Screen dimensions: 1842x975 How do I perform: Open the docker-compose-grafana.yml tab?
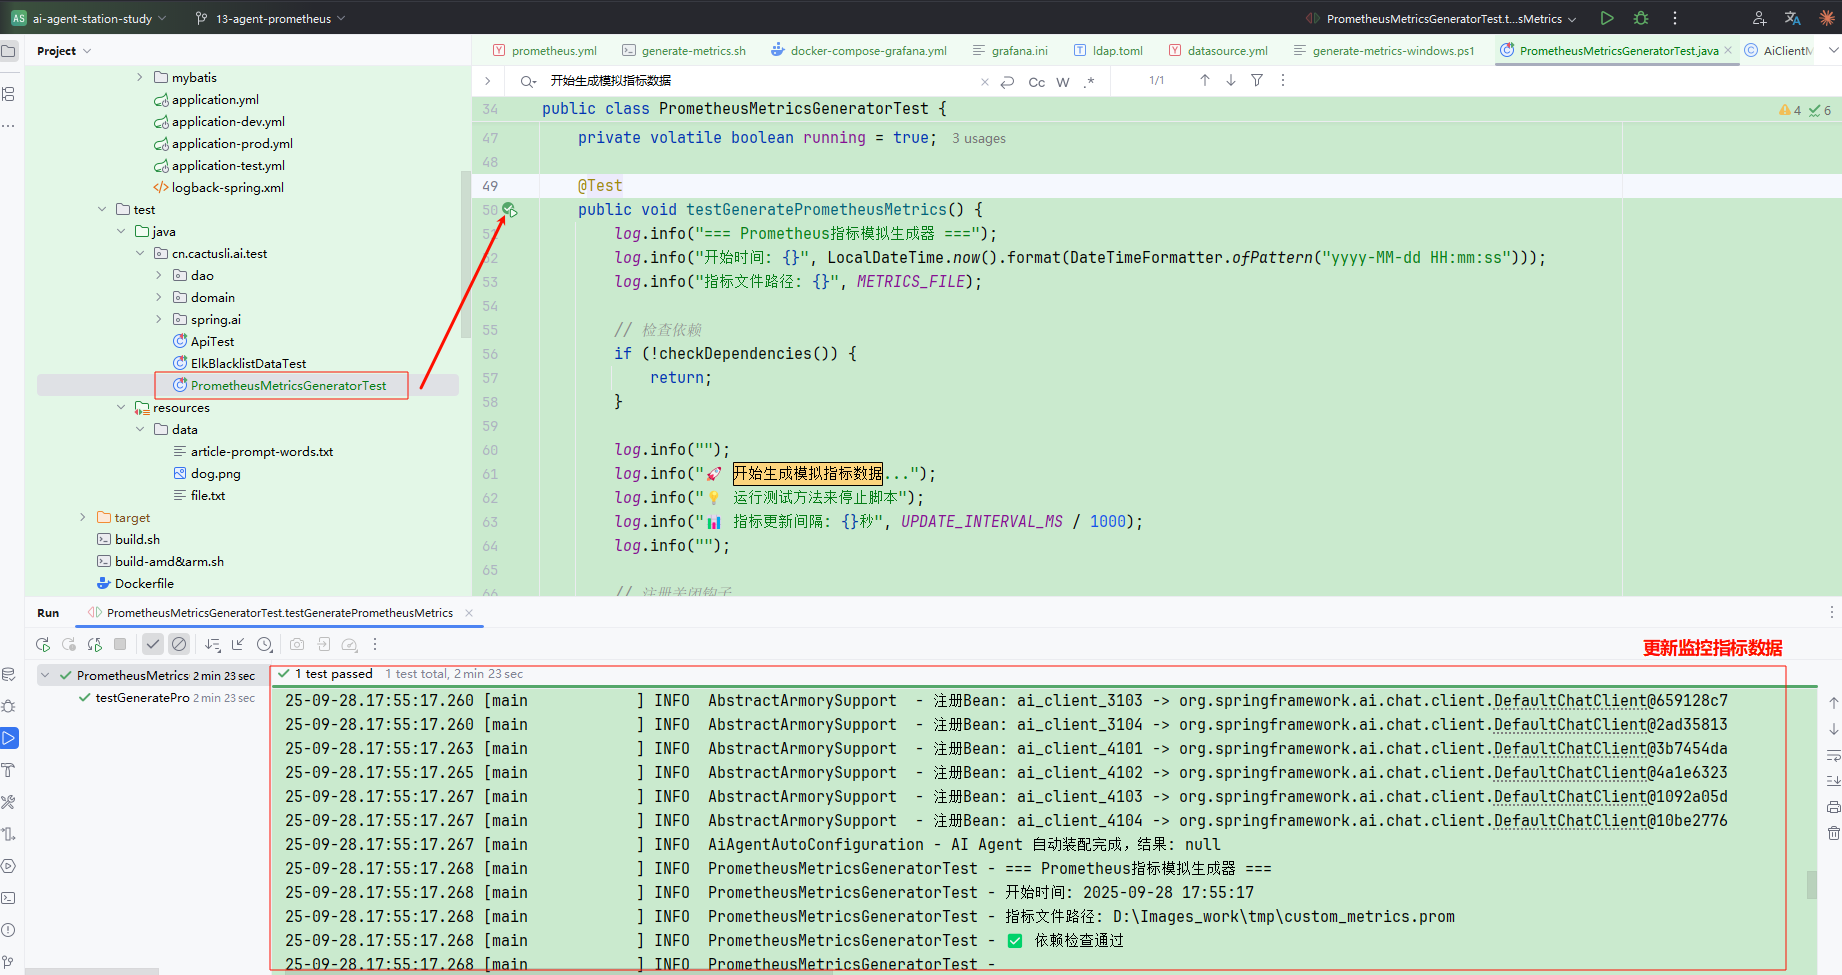867,51
